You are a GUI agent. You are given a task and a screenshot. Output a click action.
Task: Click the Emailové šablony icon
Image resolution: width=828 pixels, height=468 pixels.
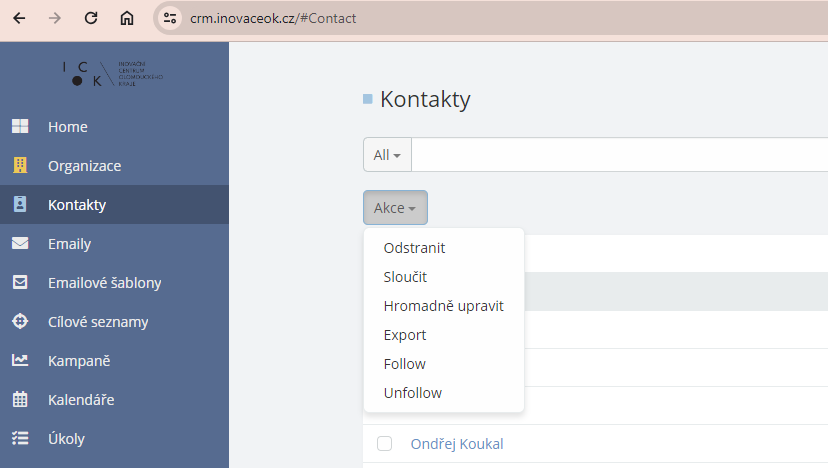[x=19, y=283]
